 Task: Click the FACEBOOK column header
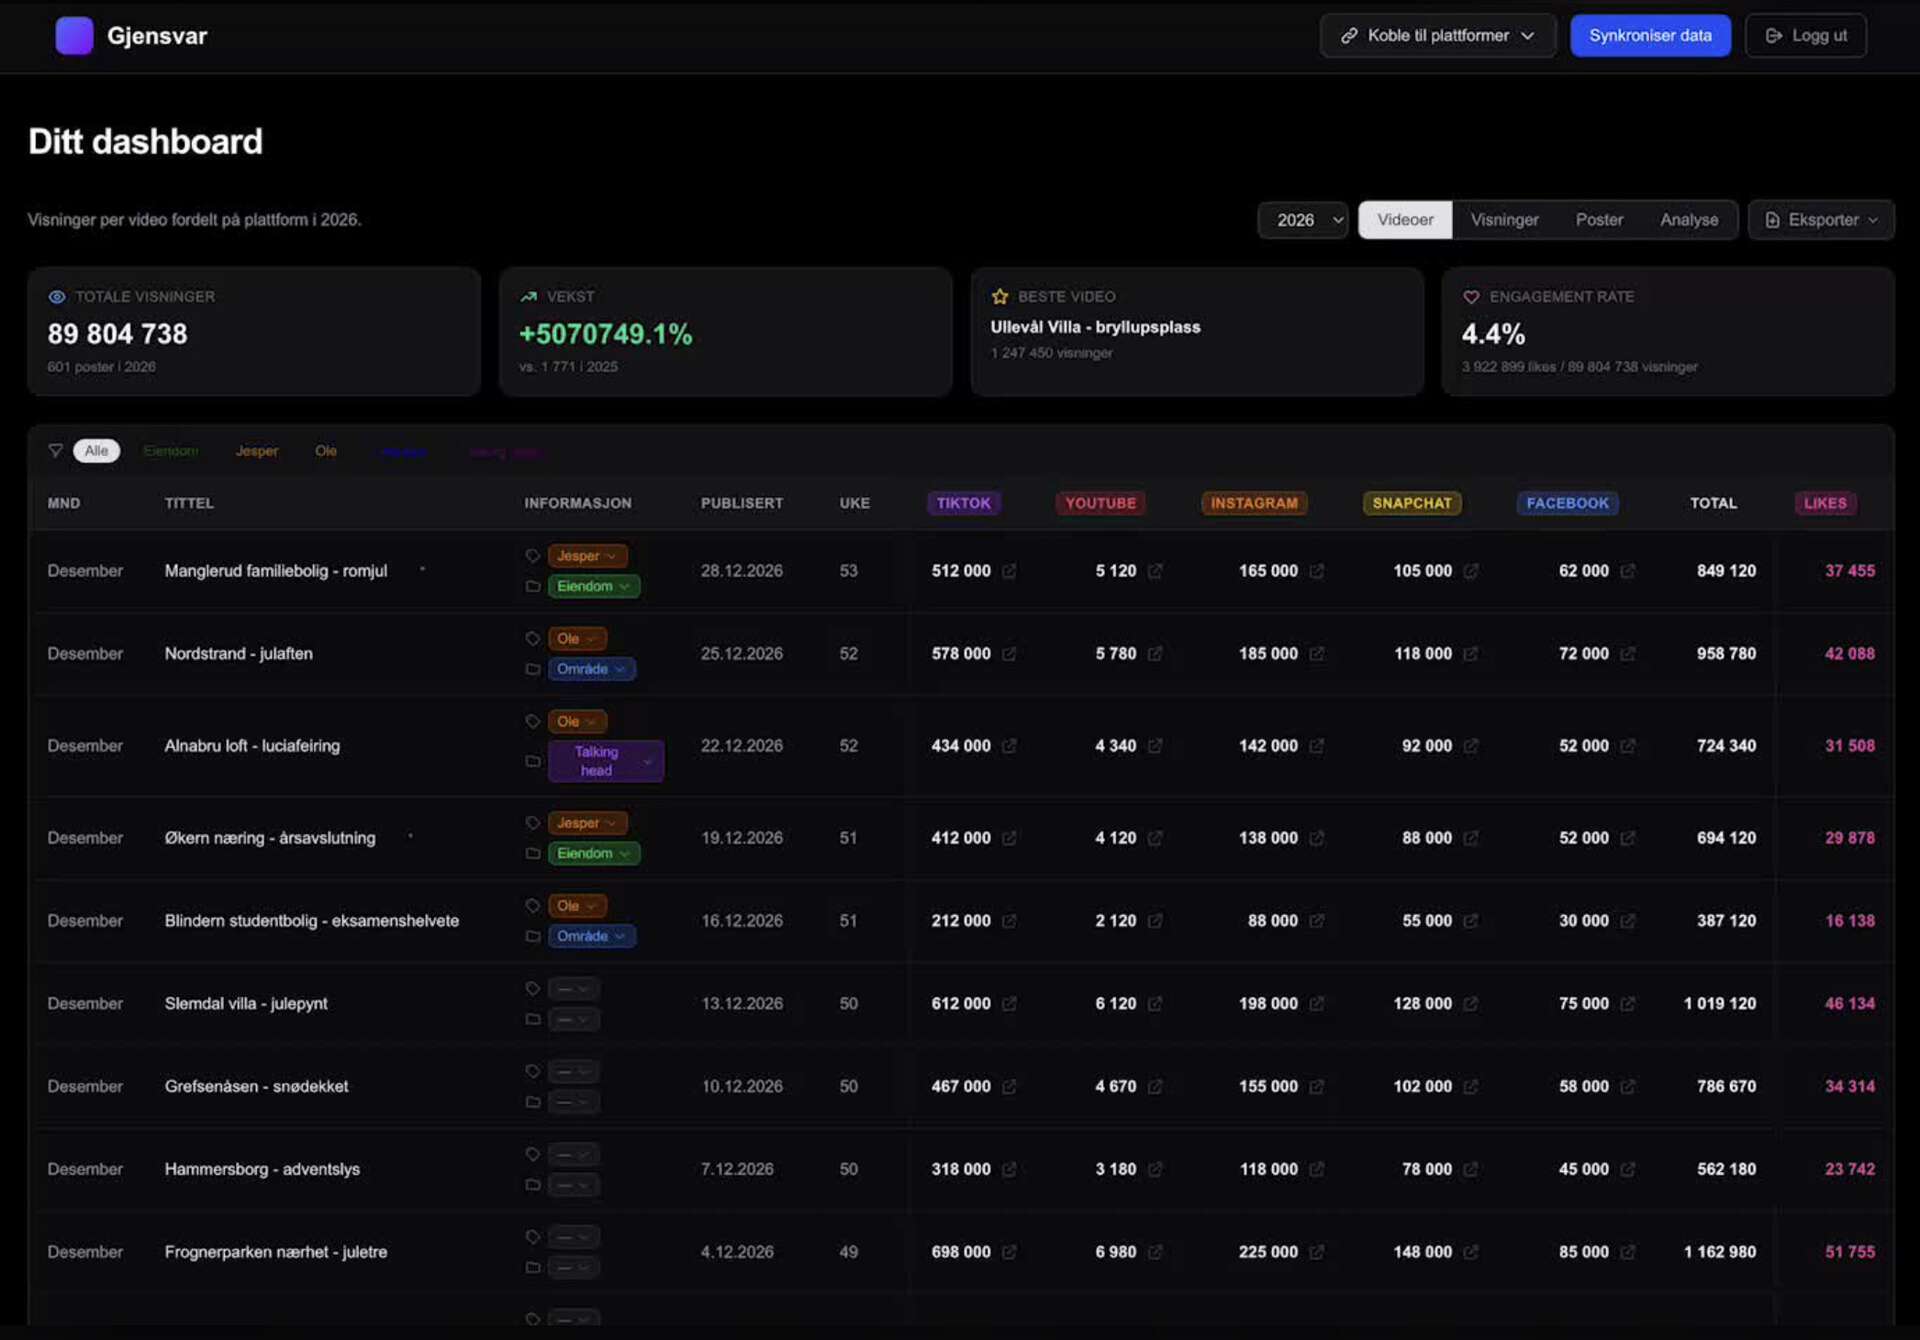click(x=1567, y=503)
